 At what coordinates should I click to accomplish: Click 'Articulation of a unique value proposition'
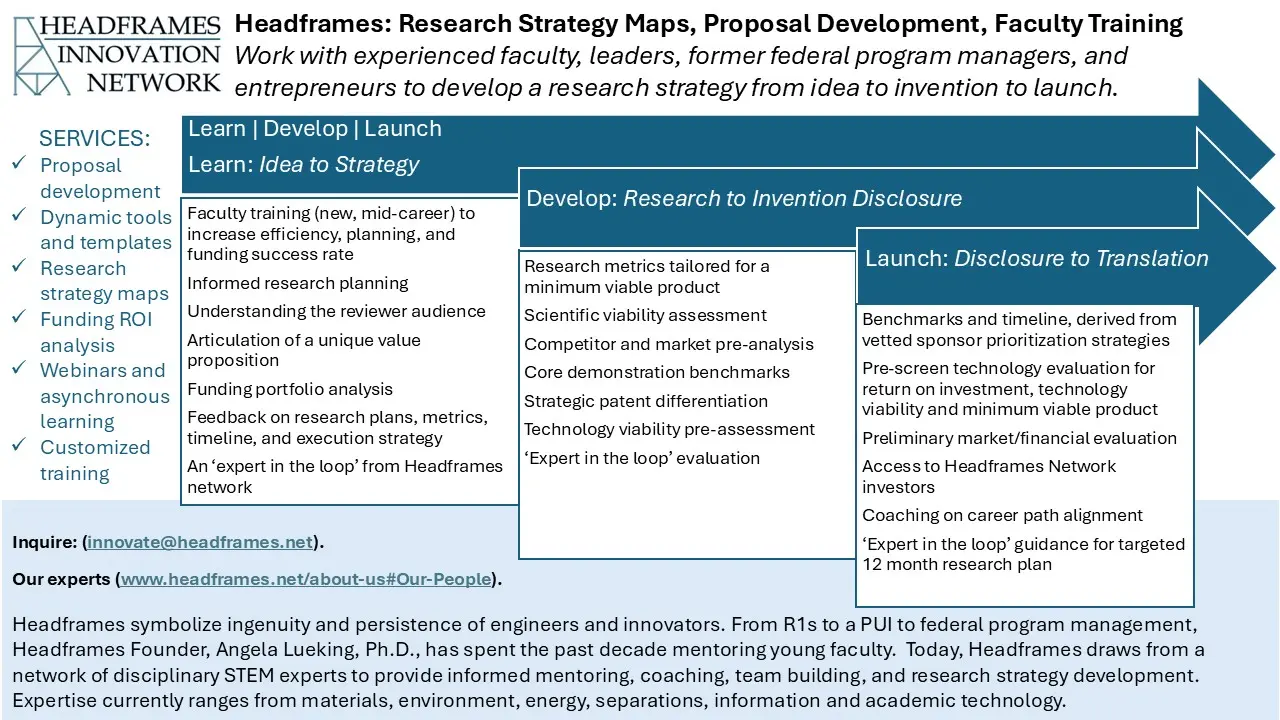[x=304, y=350]
